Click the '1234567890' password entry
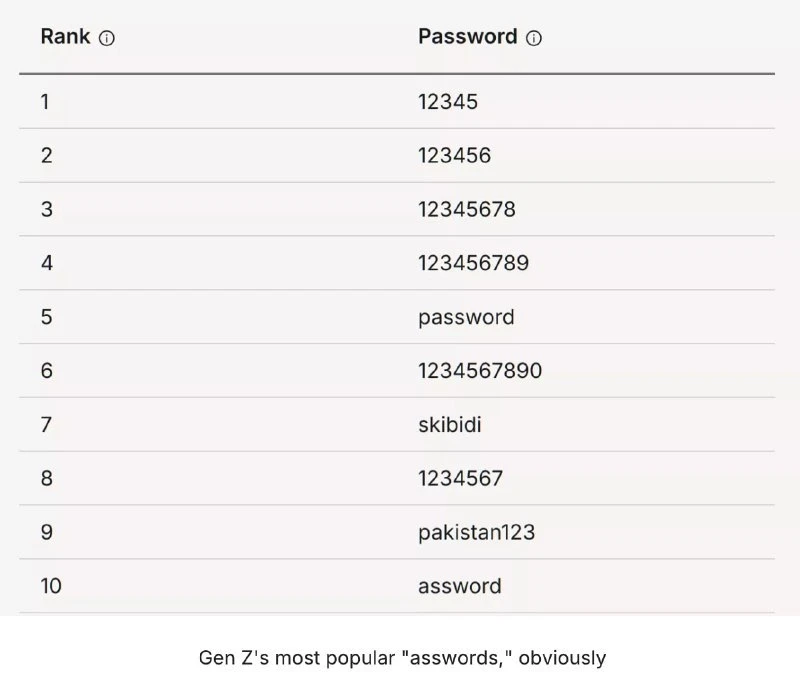 click(x=480, y=371)
